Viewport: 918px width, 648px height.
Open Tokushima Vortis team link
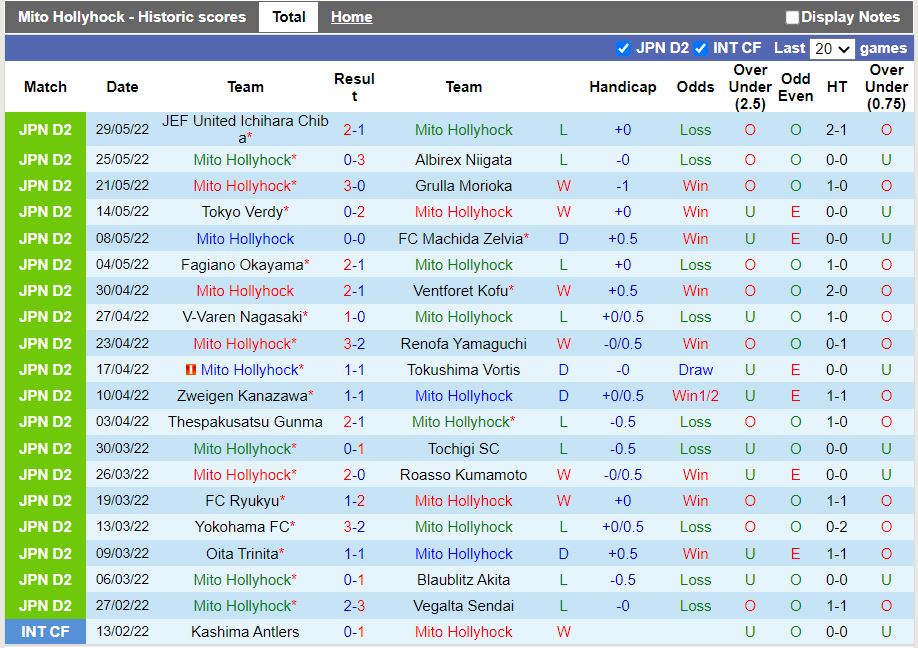pyautogui.click(x=463, y=370)
